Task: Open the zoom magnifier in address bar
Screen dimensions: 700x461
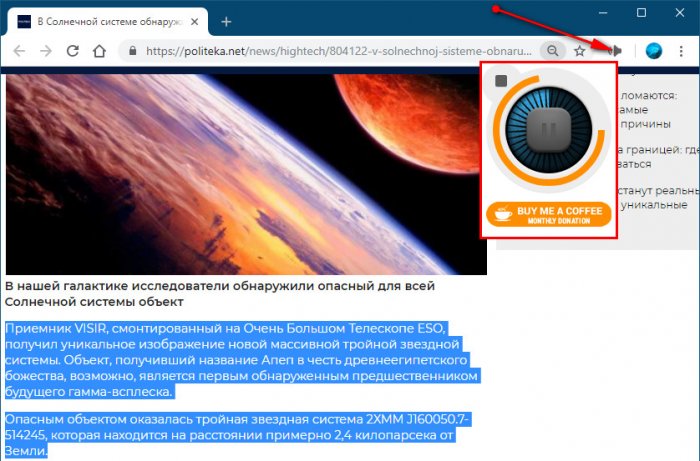Action: tap(553, 51)
